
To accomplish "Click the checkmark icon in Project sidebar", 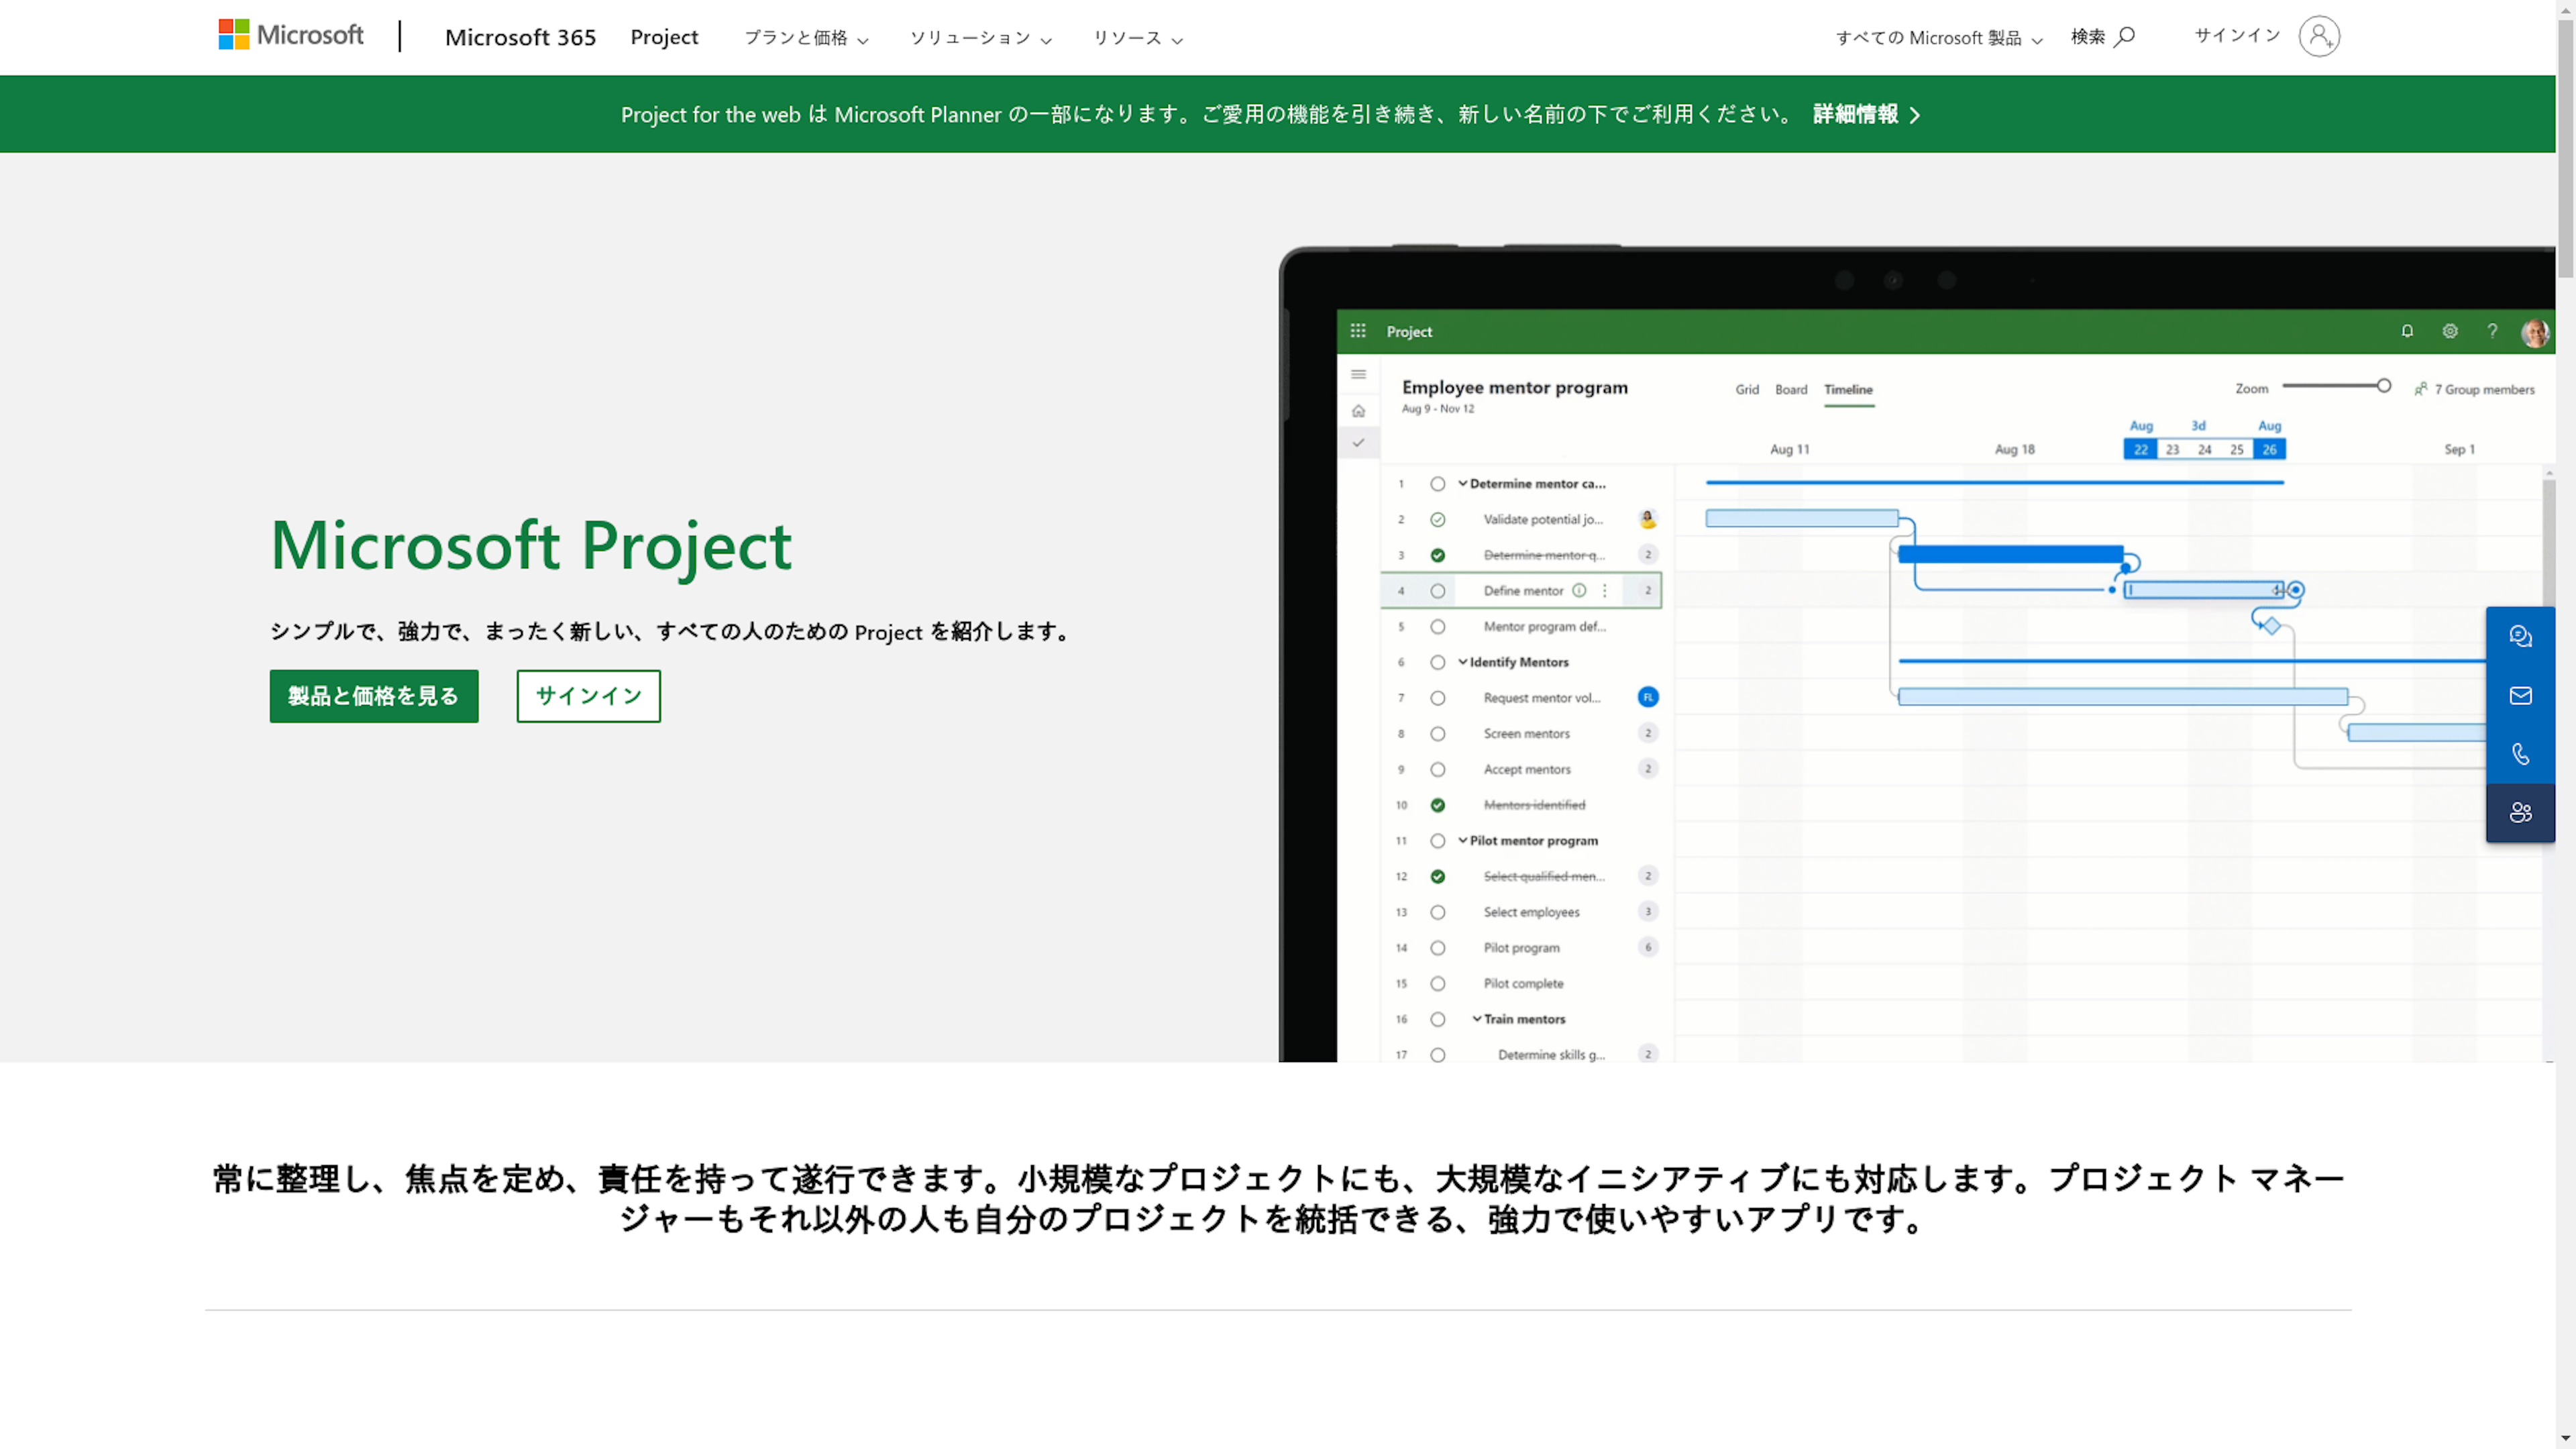I will tap(1358, 442).
